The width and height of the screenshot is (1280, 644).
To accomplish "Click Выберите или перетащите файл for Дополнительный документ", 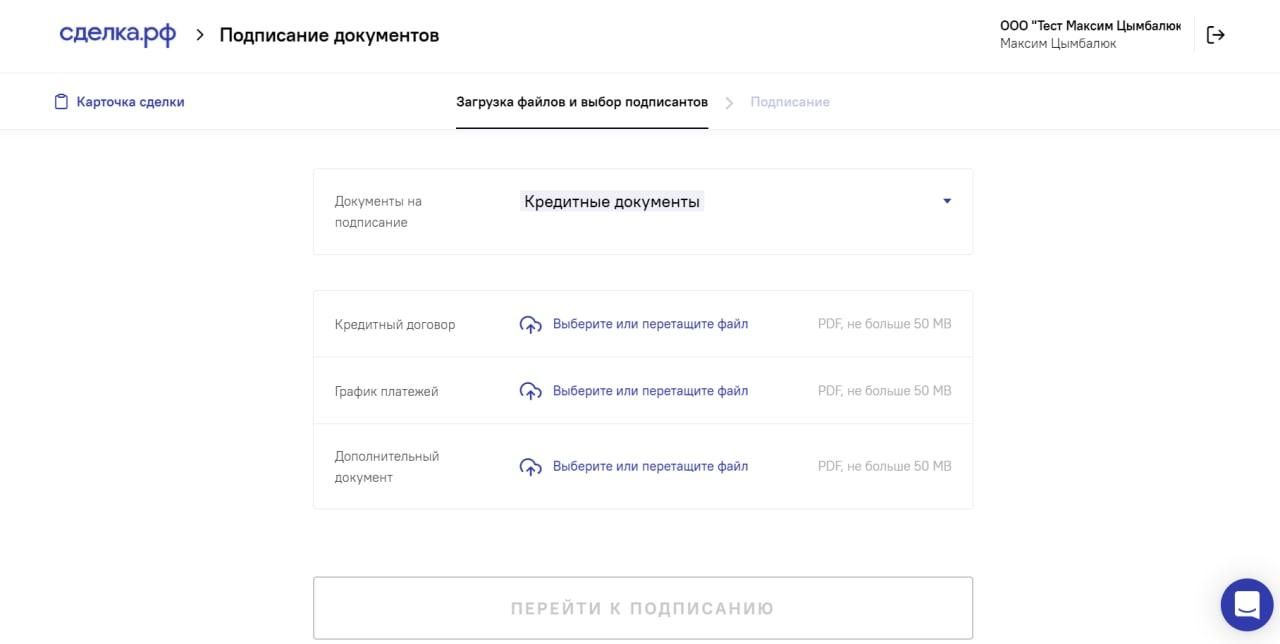I will coord(649,465).
